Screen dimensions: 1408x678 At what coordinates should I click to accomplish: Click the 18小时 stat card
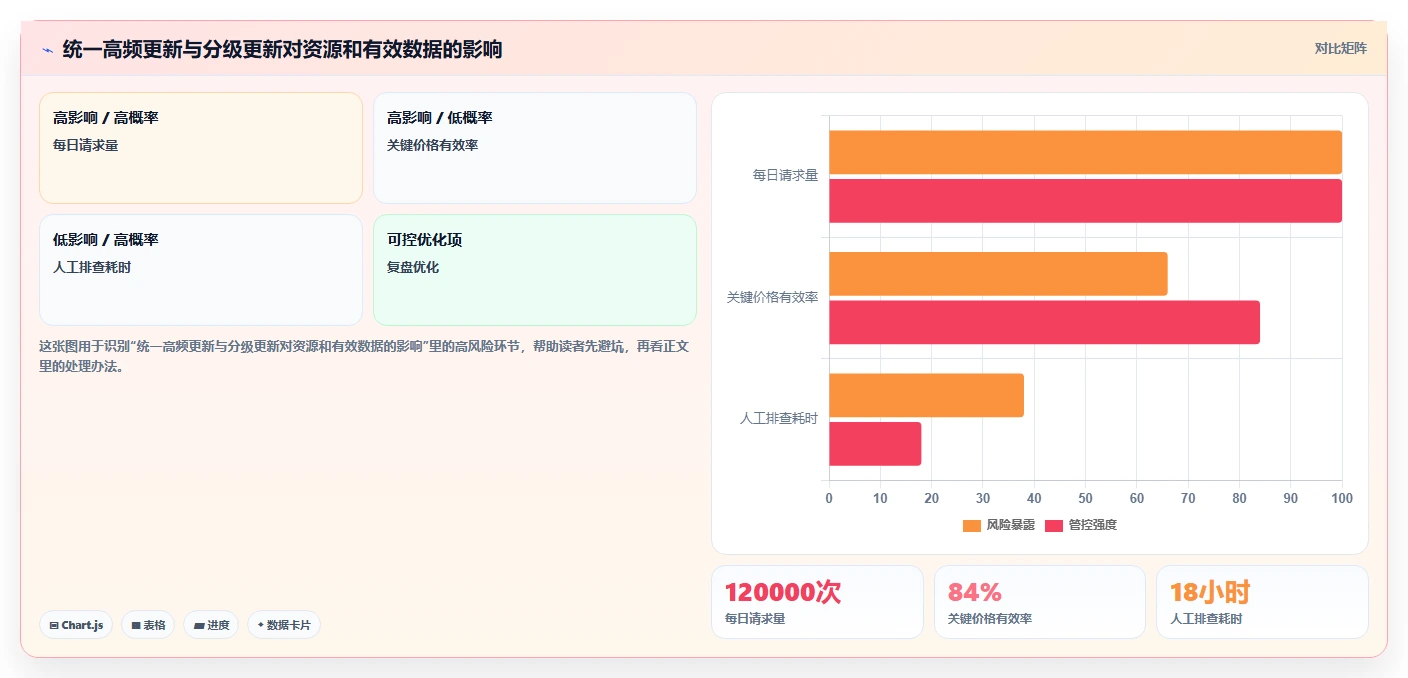coord(1262,602)
